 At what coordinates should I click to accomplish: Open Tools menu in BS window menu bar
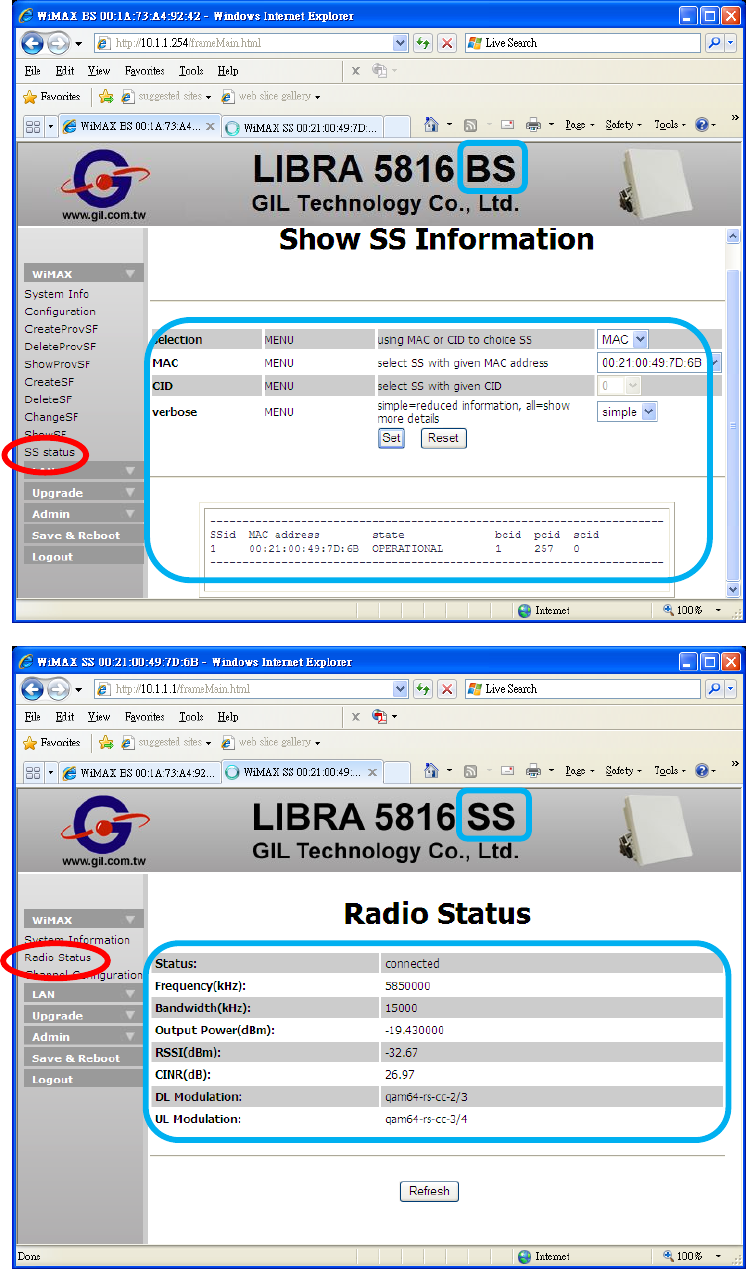point(191,71)
